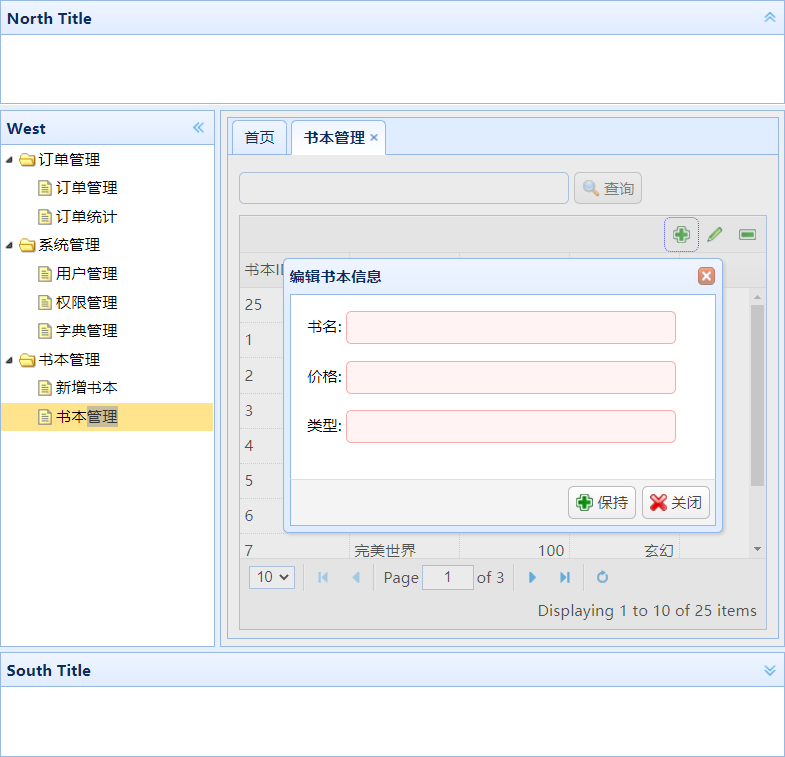Click the 关闭 button in dialog

point(676,502)
